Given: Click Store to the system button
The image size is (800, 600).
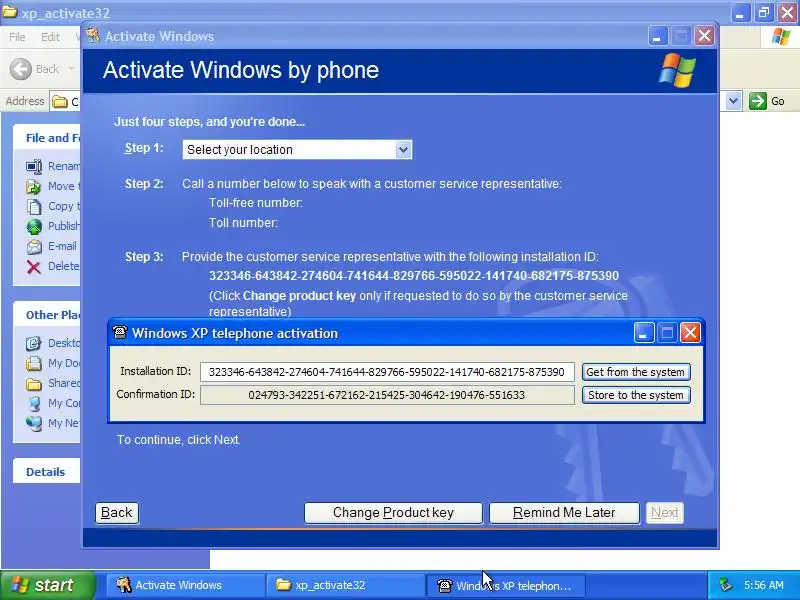Looking at the screenshot, I should point(636,395).
